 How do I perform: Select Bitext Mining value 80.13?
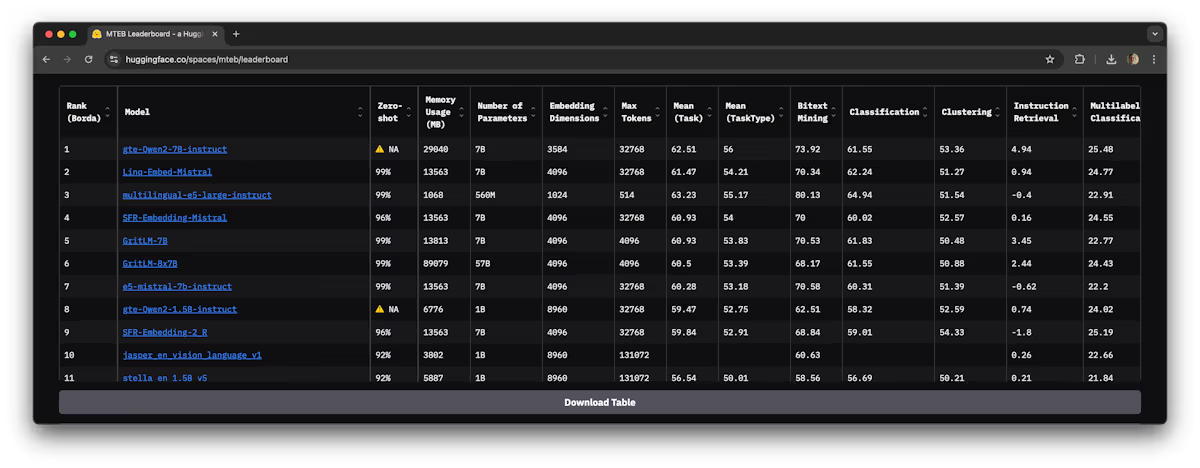pyautogui.click(x=807, y=195)
